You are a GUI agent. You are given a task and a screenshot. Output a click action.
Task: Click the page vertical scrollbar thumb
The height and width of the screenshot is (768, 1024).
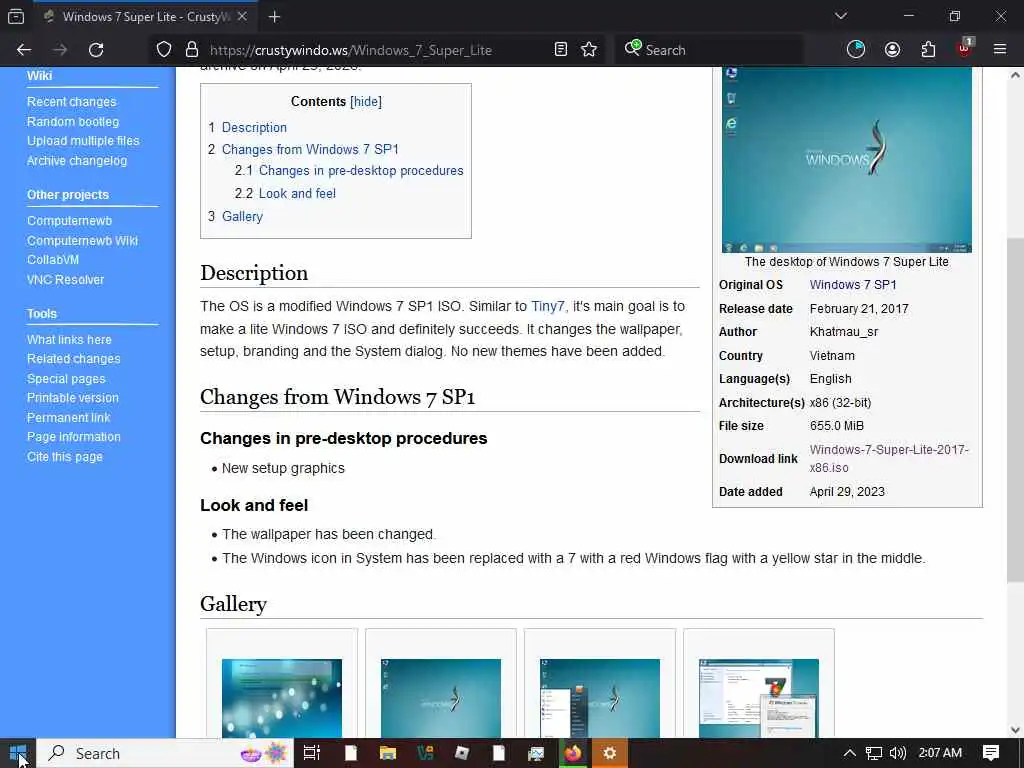point(1015,410)
